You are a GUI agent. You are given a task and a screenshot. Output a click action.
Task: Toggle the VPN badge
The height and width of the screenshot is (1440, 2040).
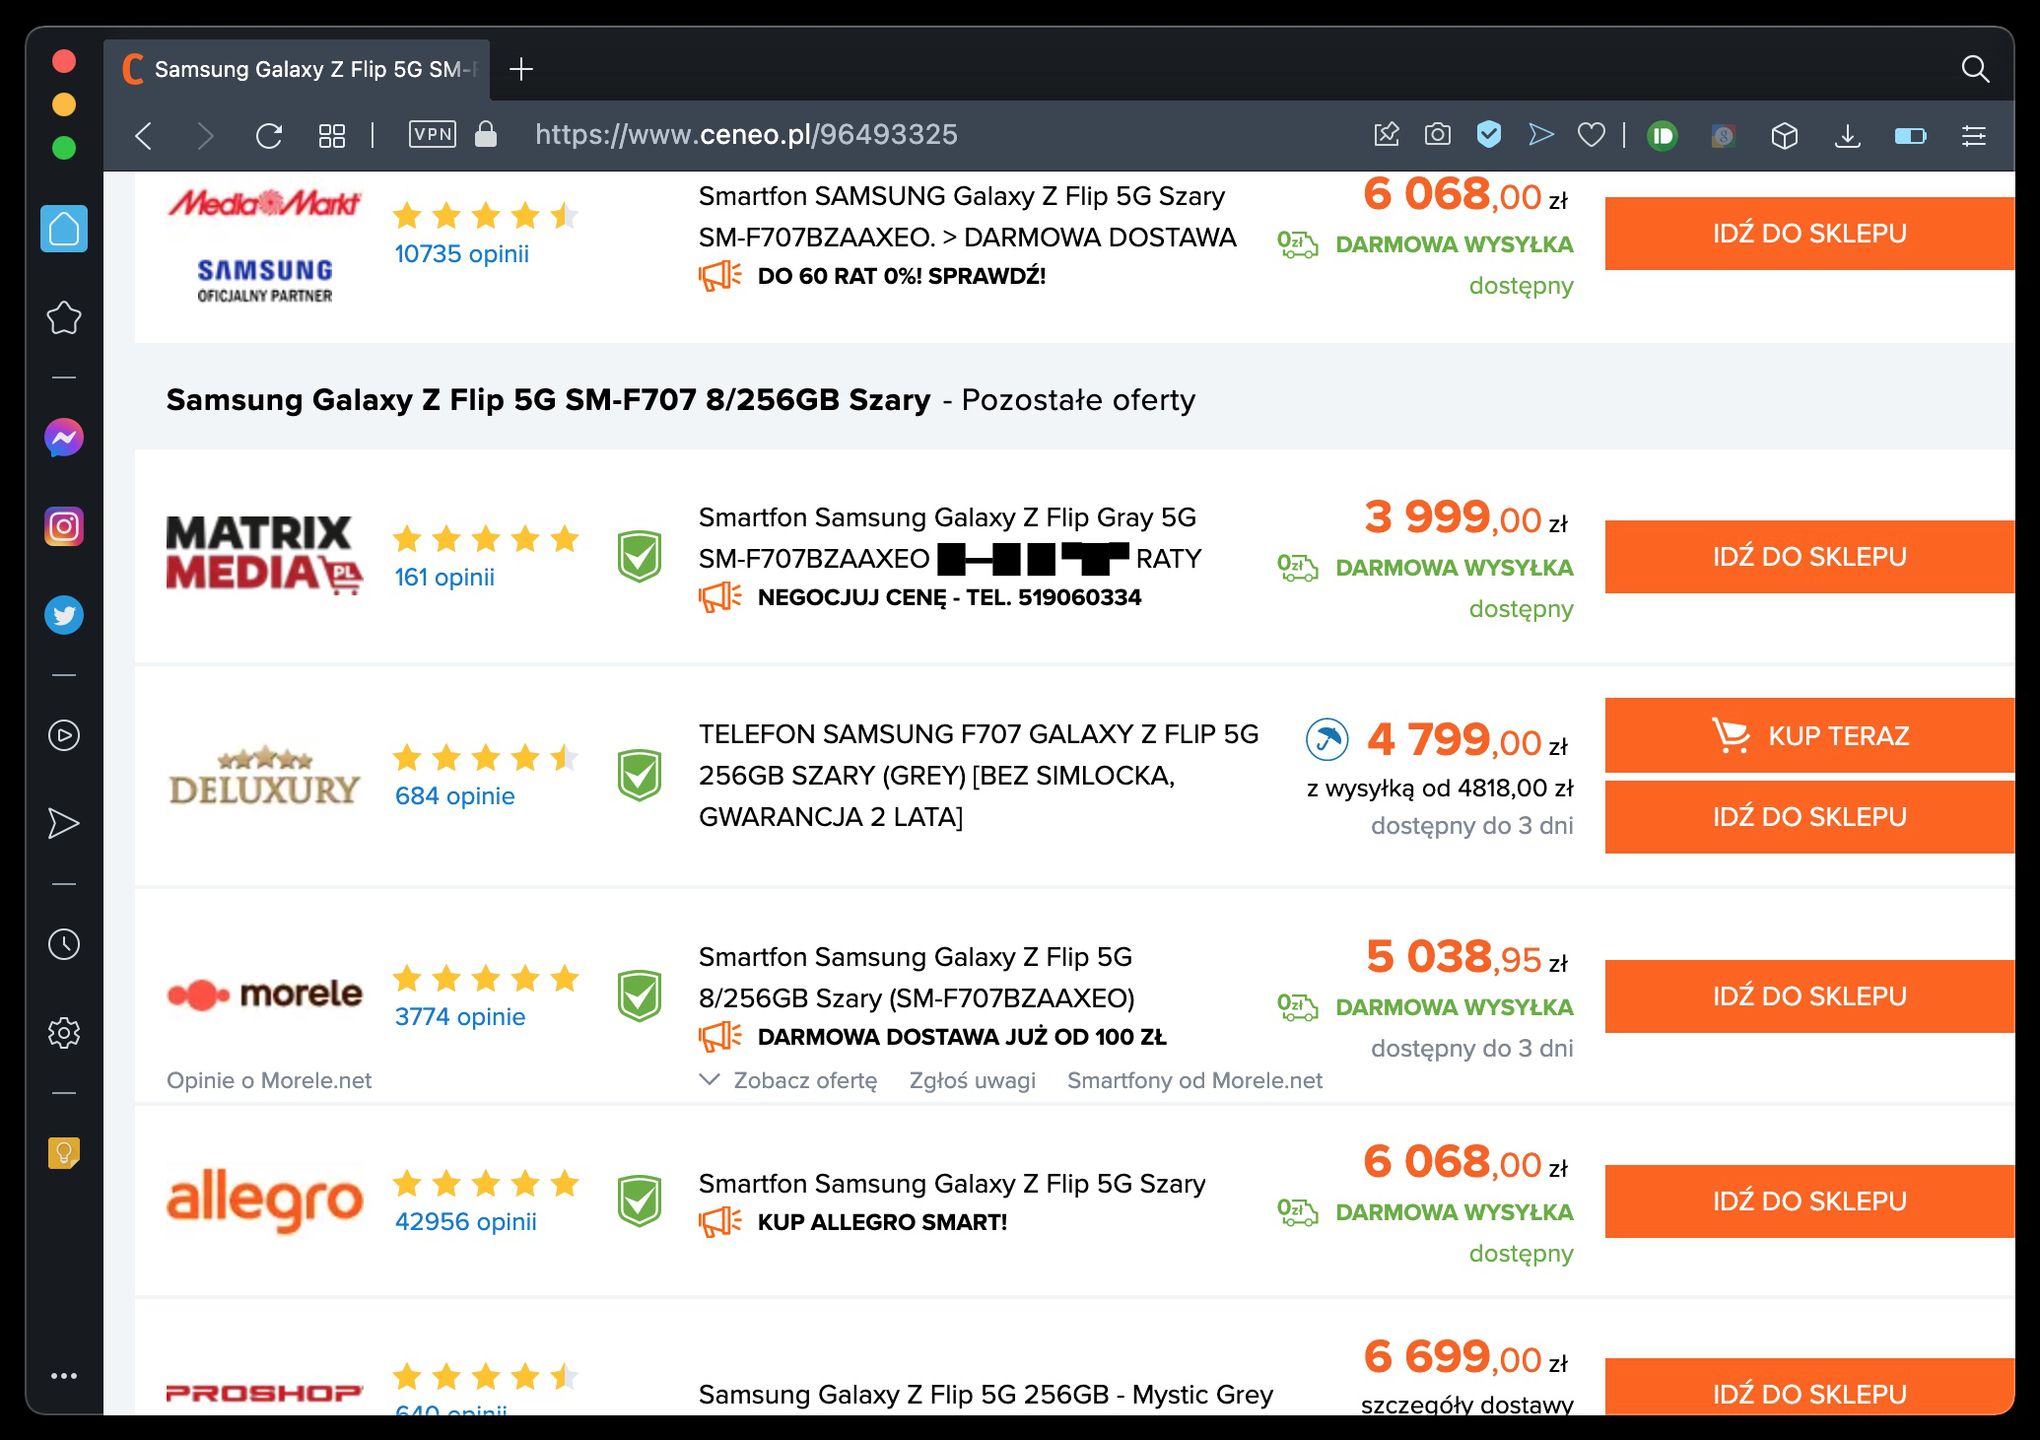point(432,134)
